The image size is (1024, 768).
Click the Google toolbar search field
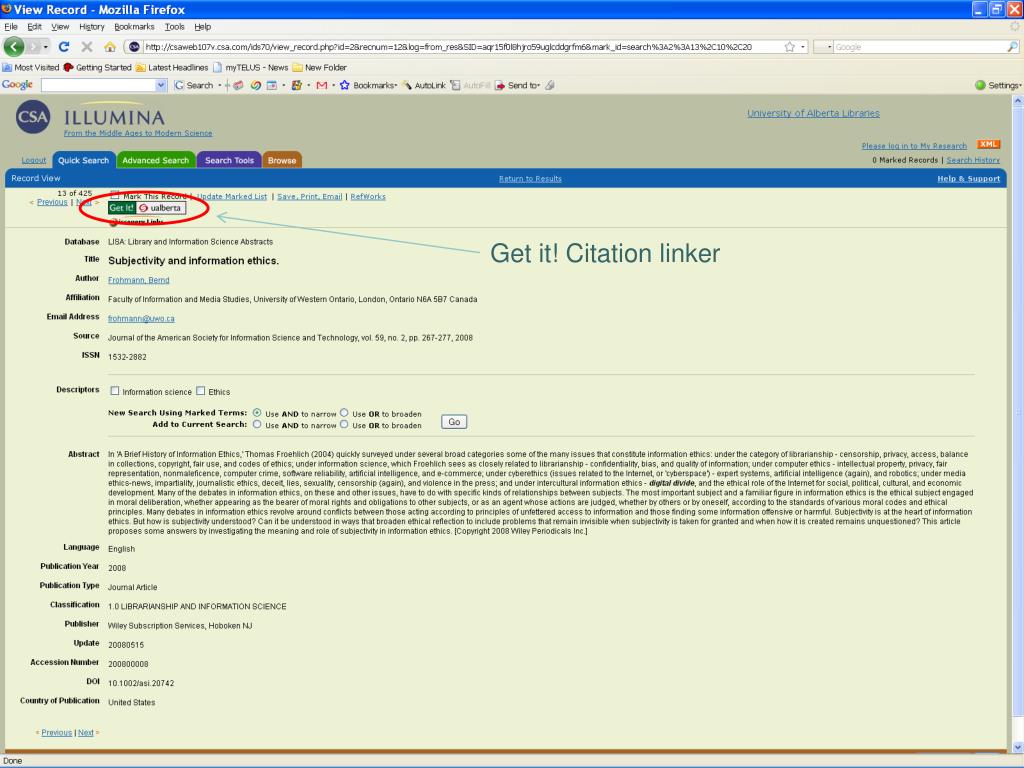coord(99,86)
